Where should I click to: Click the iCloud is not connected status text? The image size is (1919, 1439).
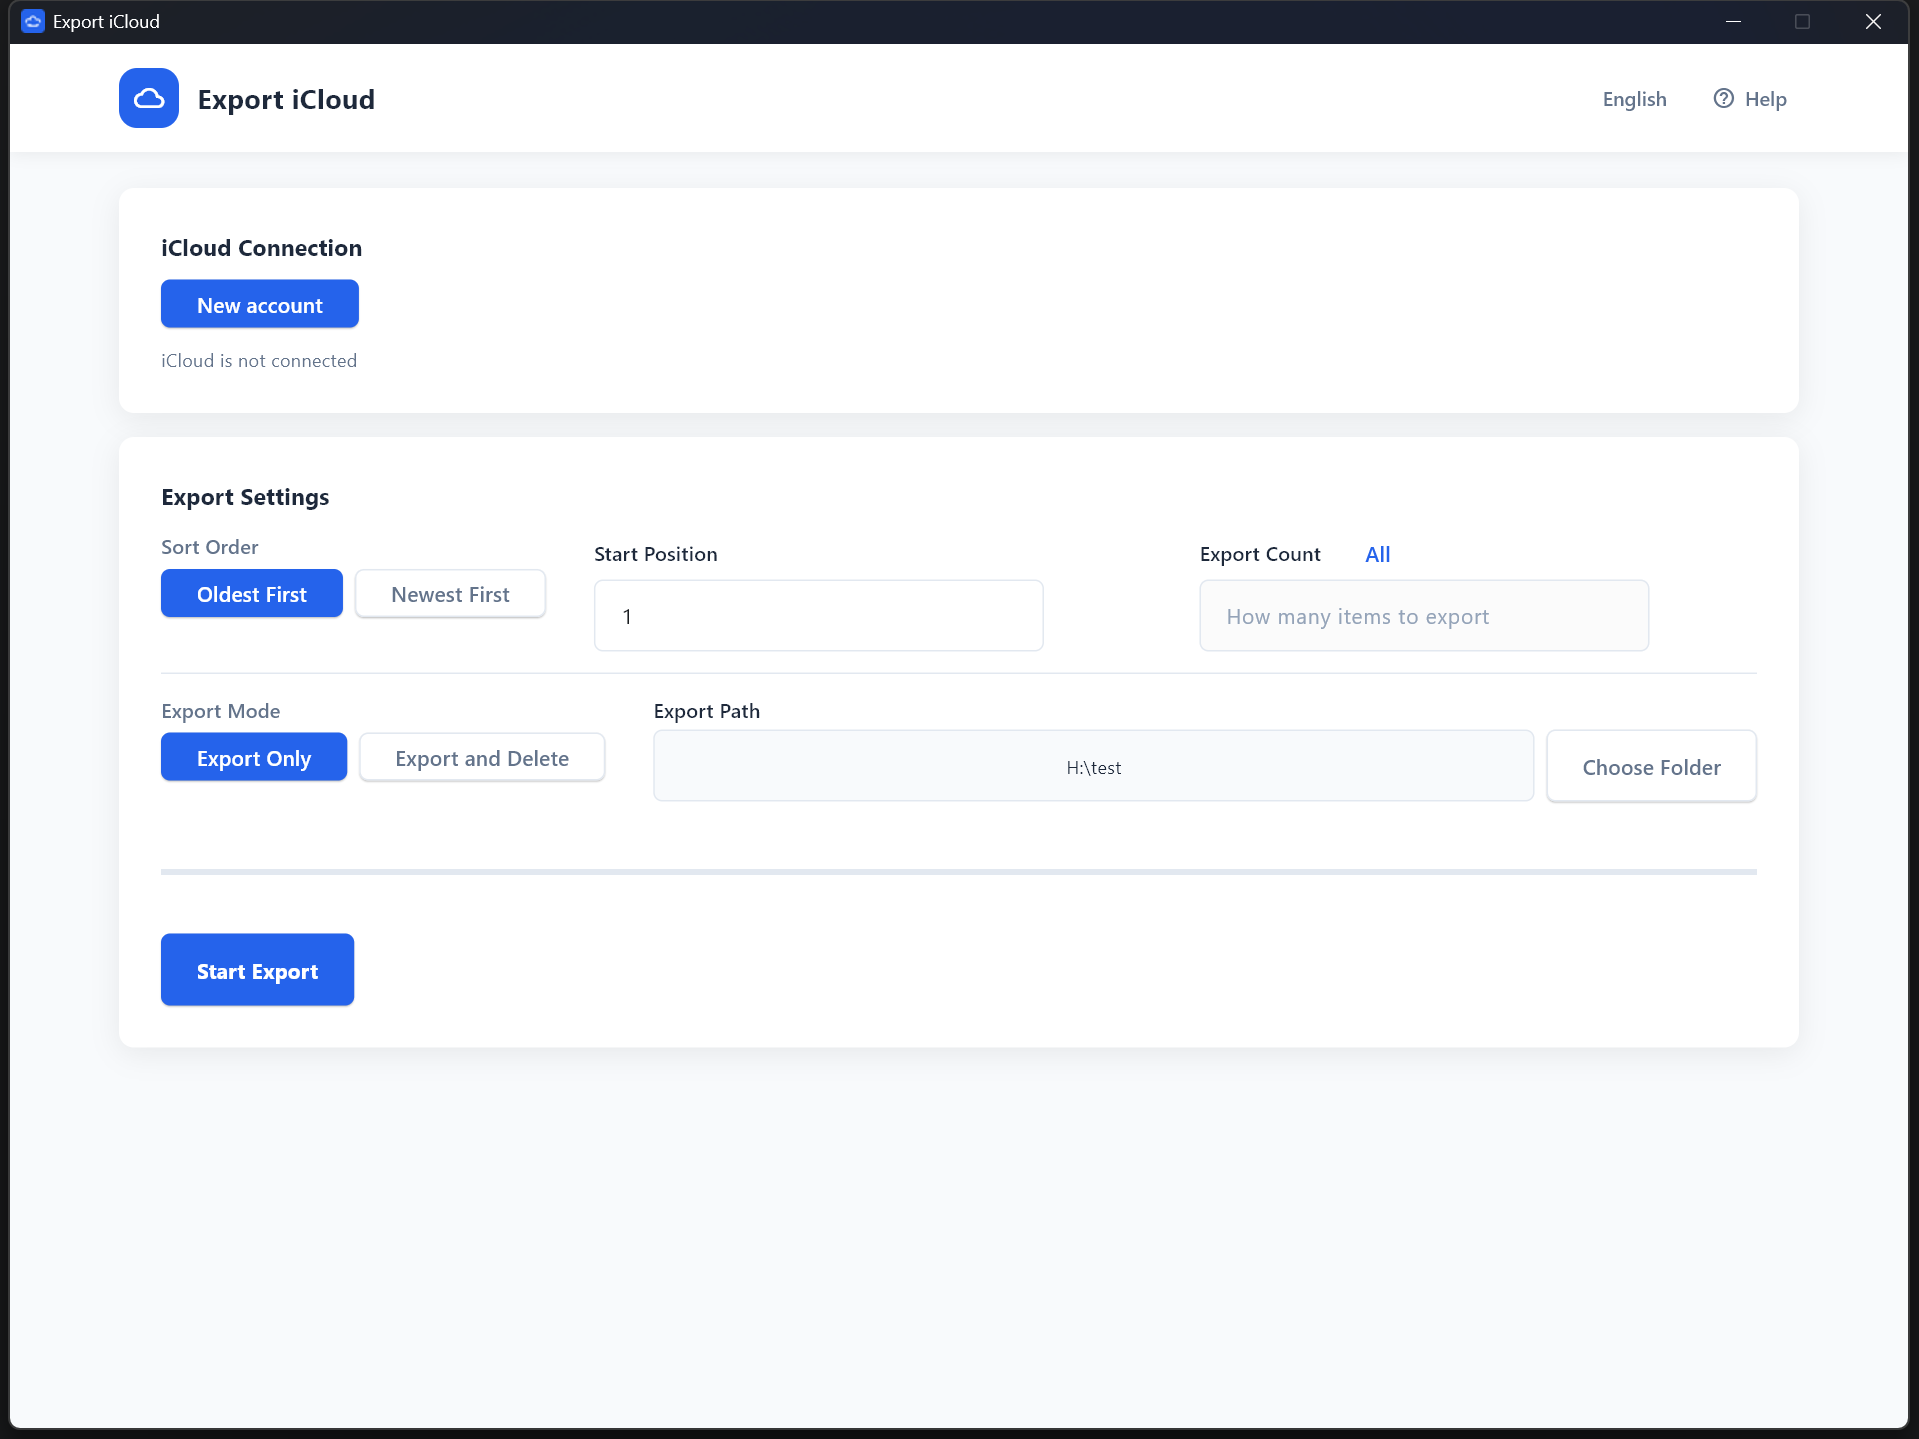coord(259,360)
